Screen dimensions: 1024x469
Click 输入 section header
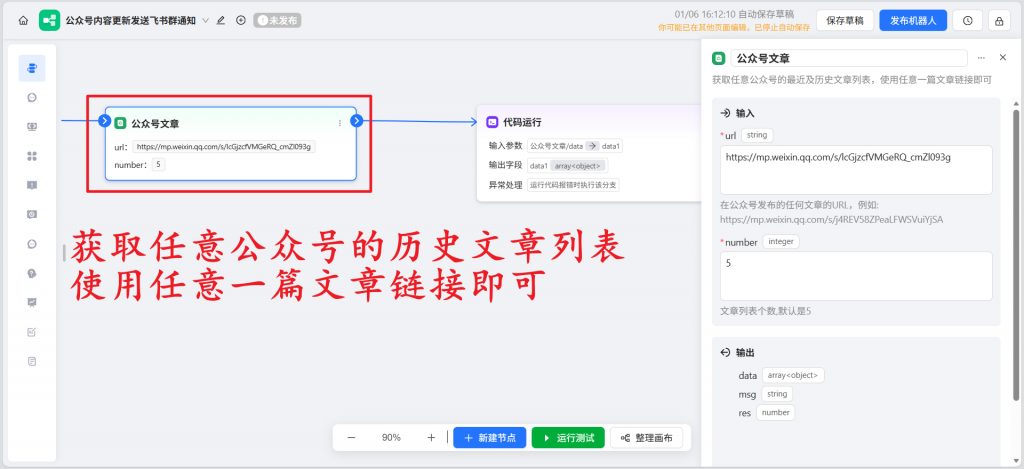tap(737, 113)
